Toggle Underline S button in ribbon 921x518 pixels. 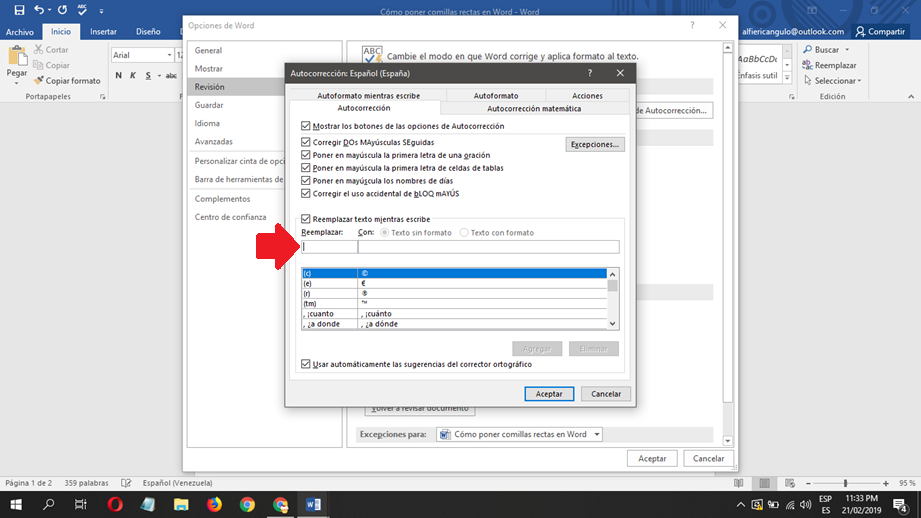coord(148,75)
